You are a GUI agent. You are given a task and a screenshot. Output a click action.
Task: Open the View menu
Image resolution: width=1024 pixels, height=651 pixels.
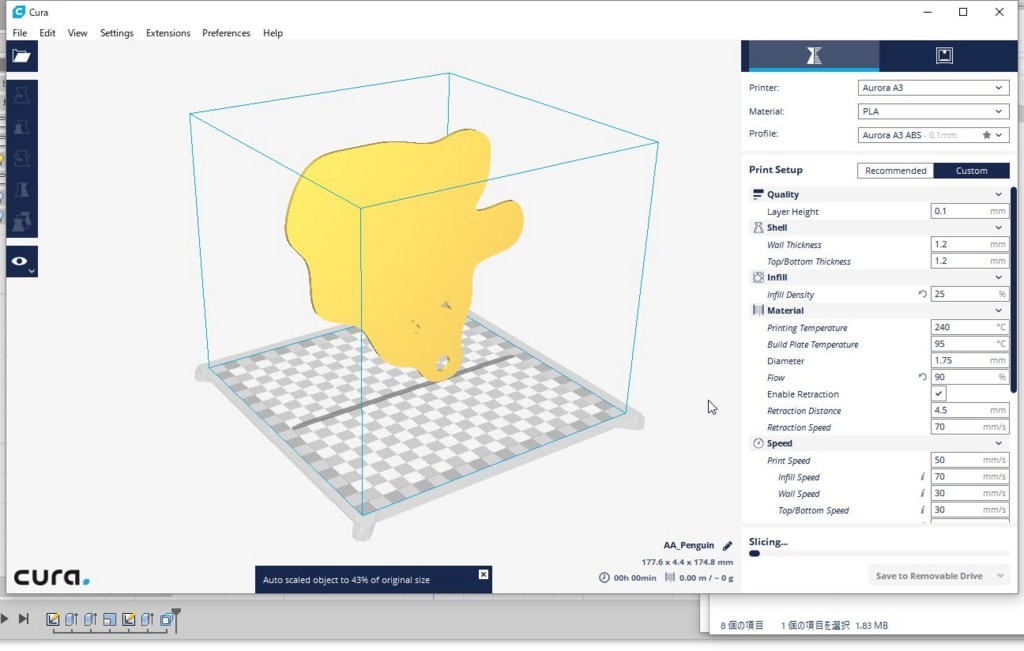[77, 33]
